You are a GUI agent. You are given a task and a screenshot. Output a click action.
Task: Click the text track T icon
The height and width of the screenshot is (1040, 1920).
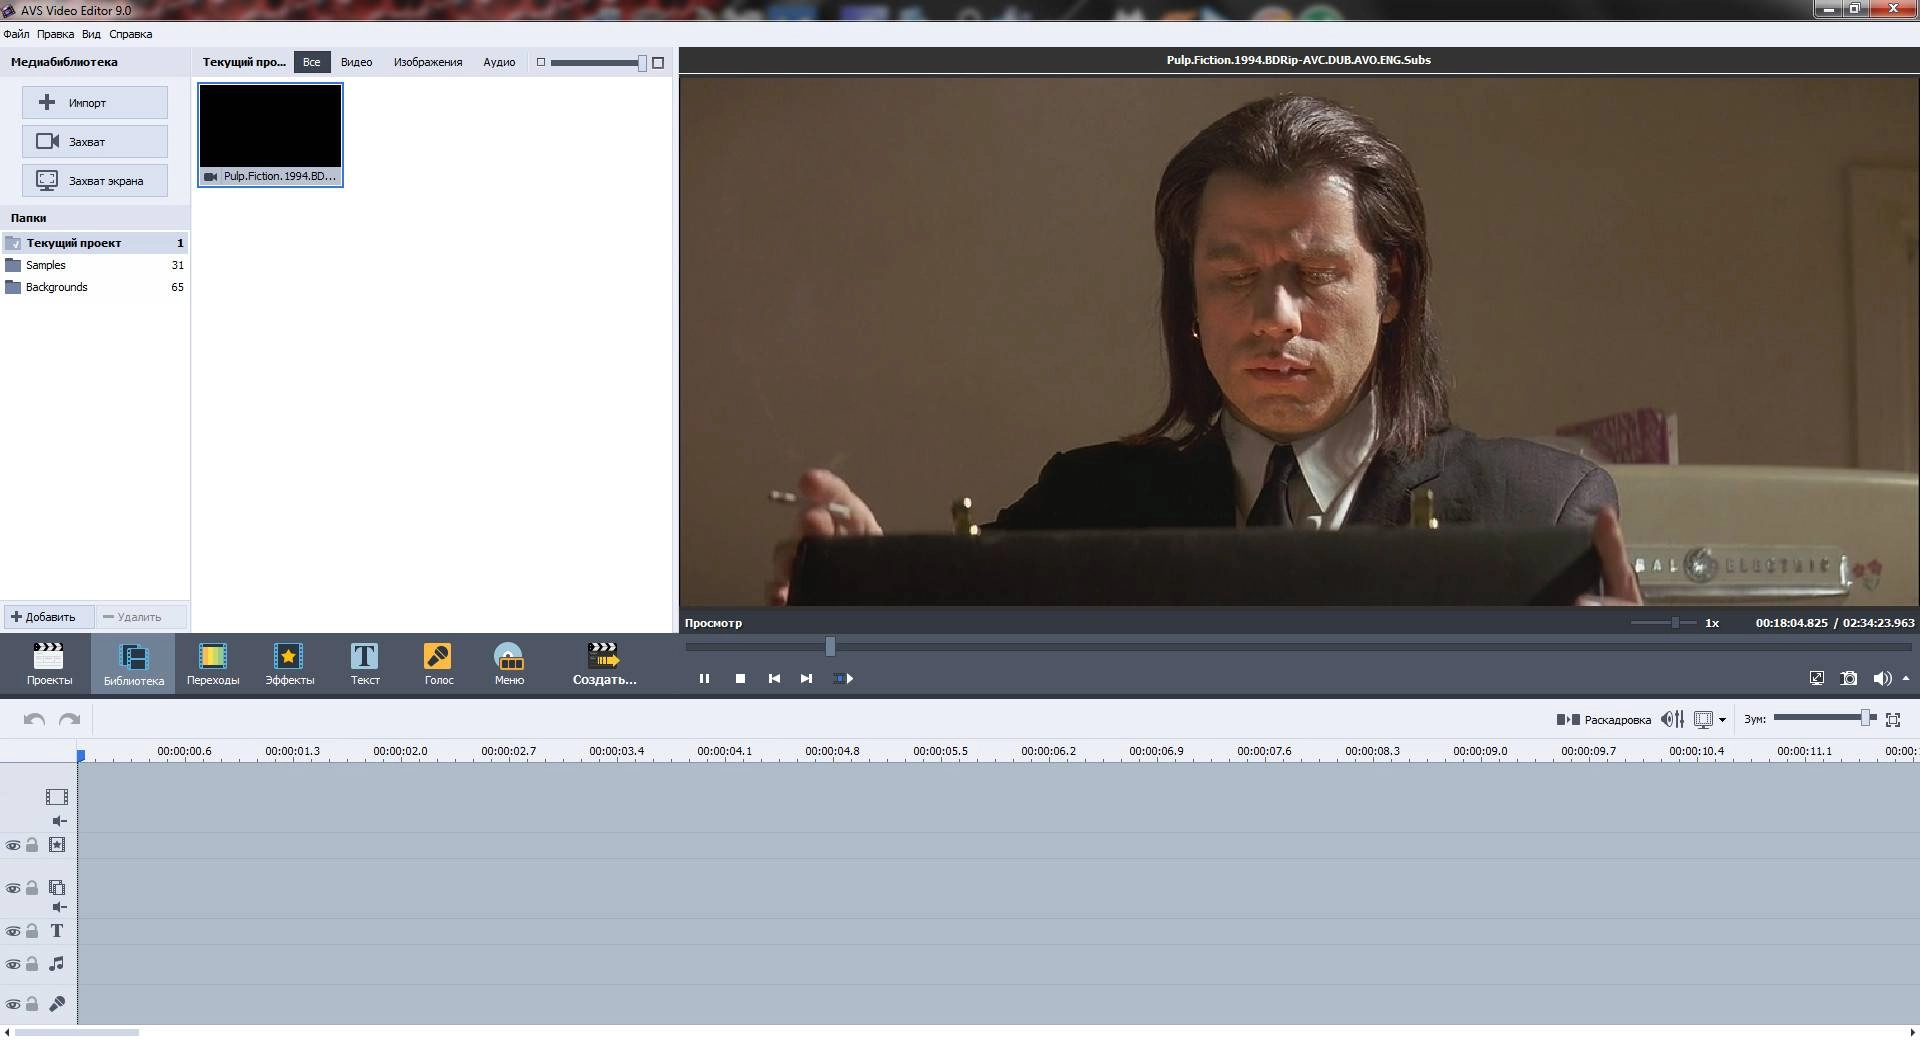(57, 931)
